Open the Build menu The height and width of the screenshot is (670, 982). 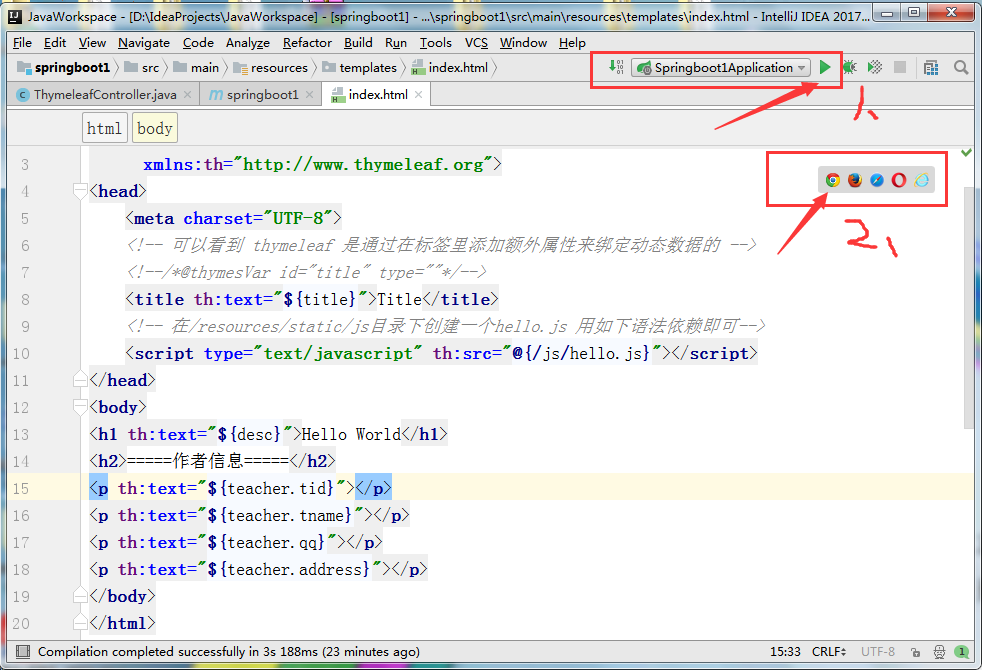click(358, 43)
